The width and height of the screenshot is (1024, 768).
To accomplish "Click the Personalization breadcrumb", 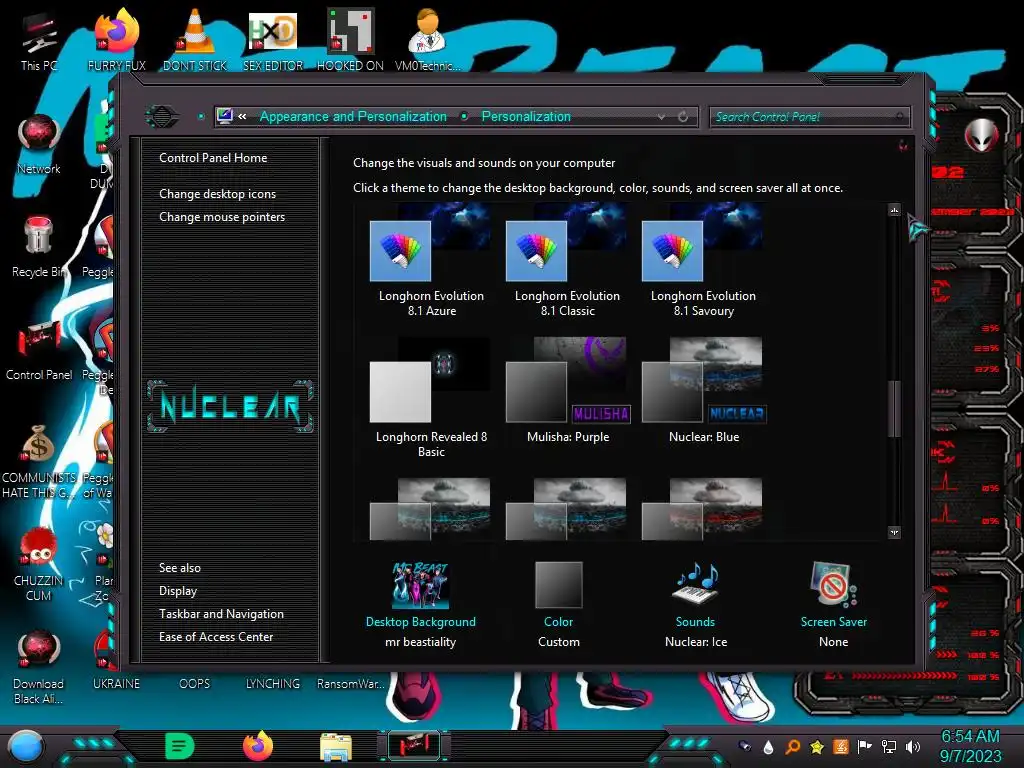I will (x=526, y=117).
